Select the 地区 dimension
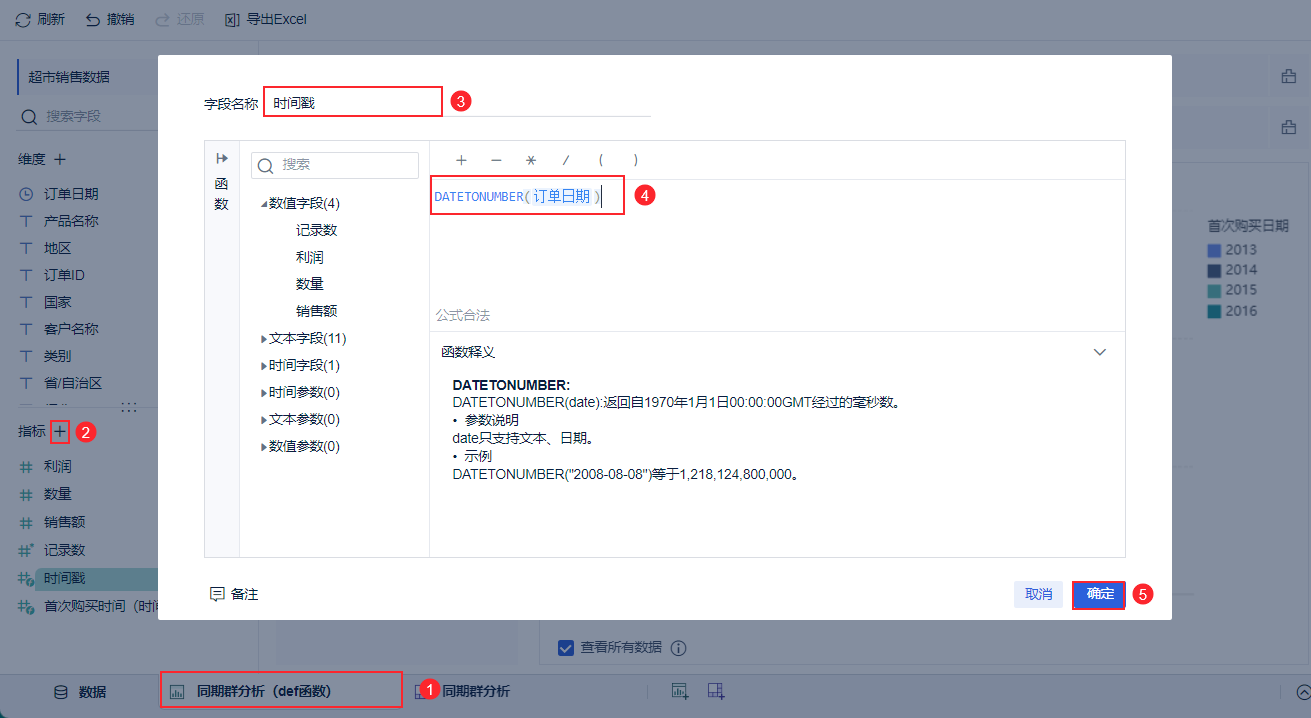The height and width of the screenshot is (718, 1311). click(x=57, y=248)
